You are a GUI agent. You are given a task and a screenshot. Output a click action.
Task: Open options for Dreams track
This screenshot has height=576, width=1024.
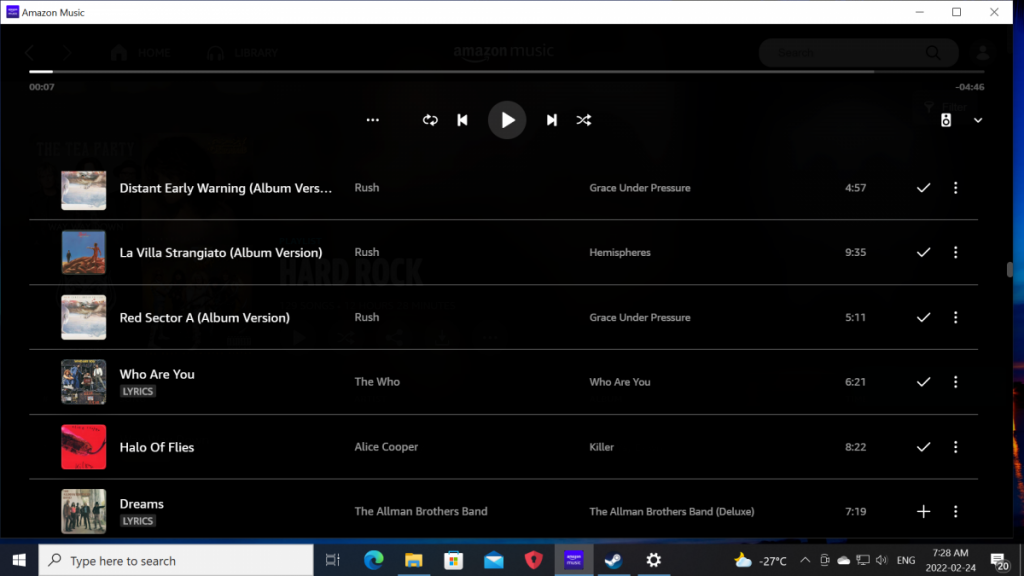[x=955, y=511]
